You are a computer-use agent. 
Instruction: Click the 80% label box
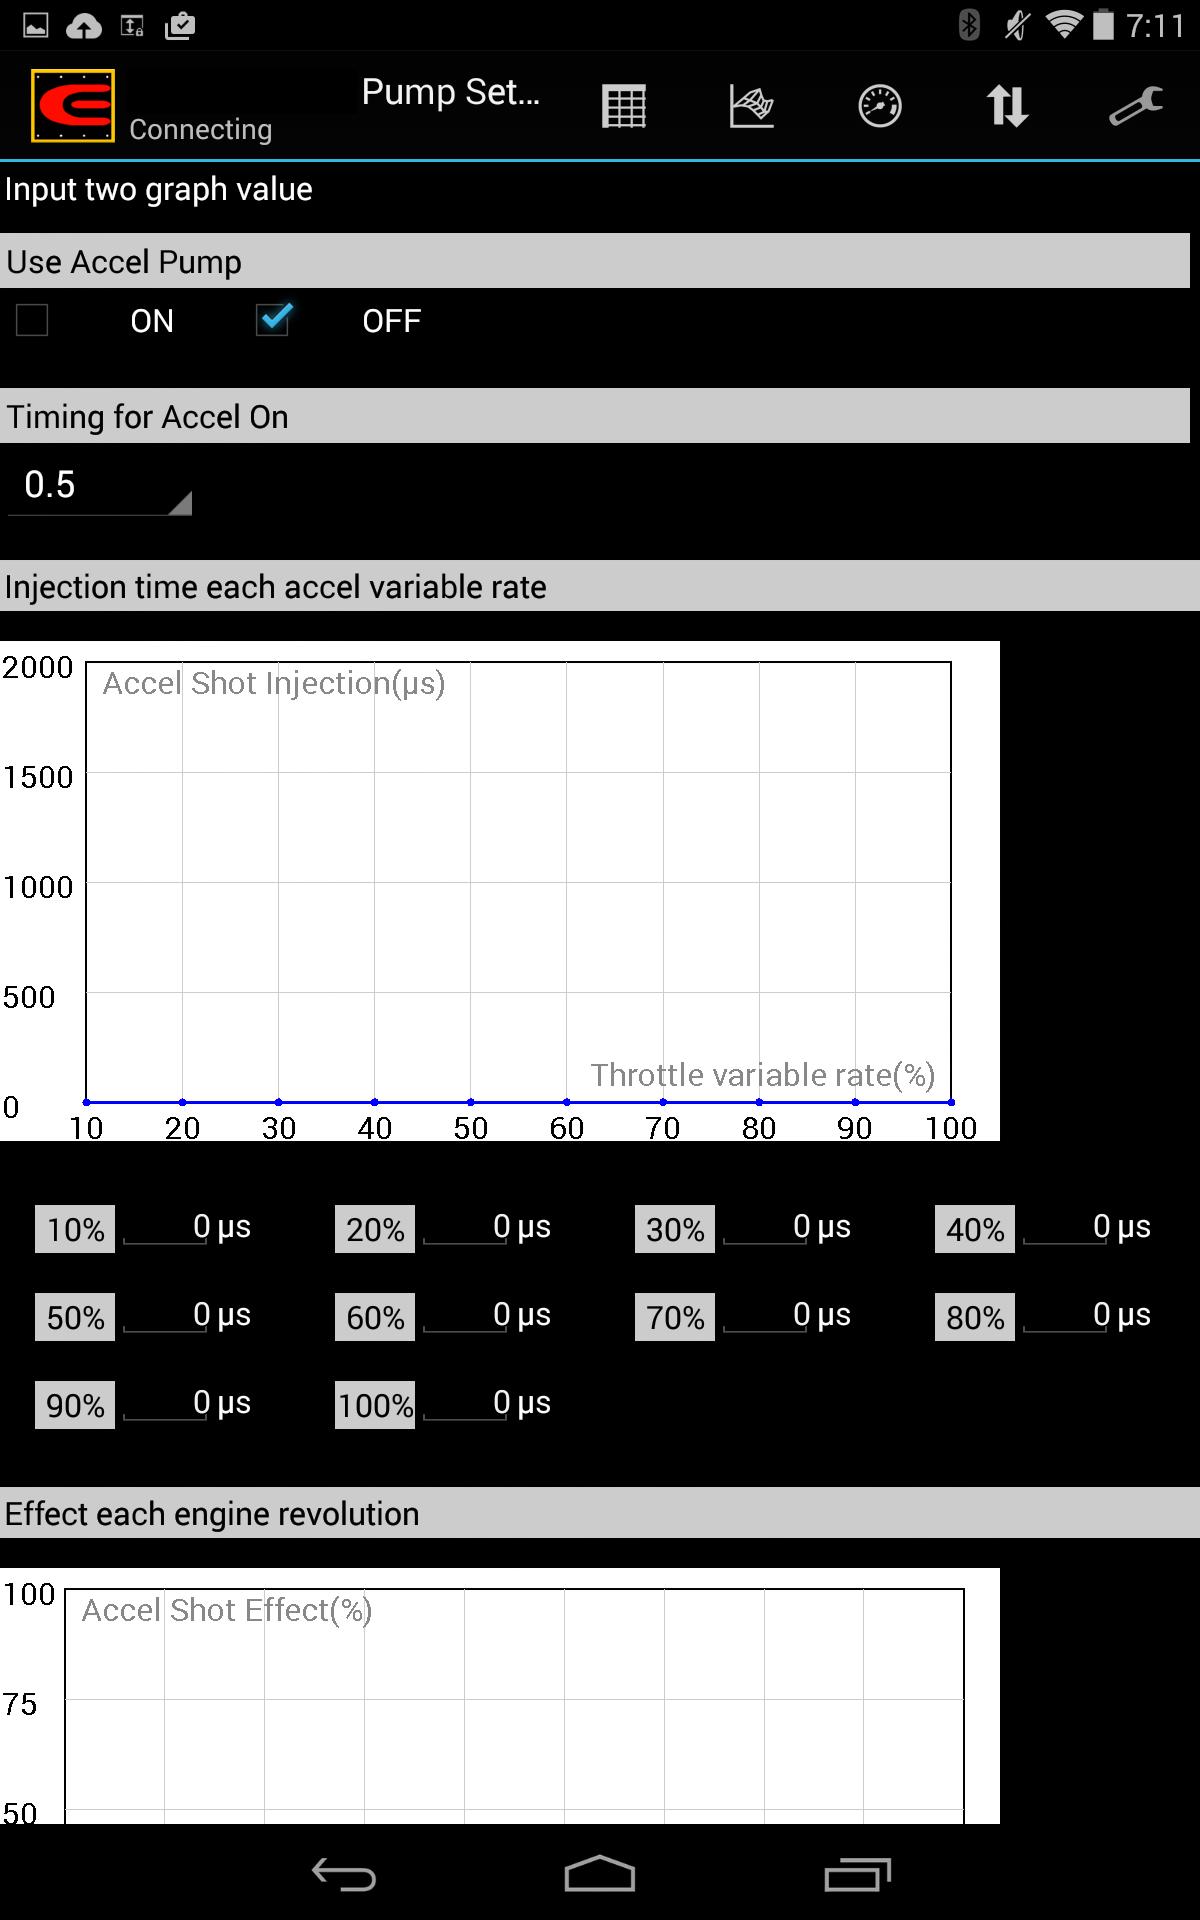coord(975,1317)
